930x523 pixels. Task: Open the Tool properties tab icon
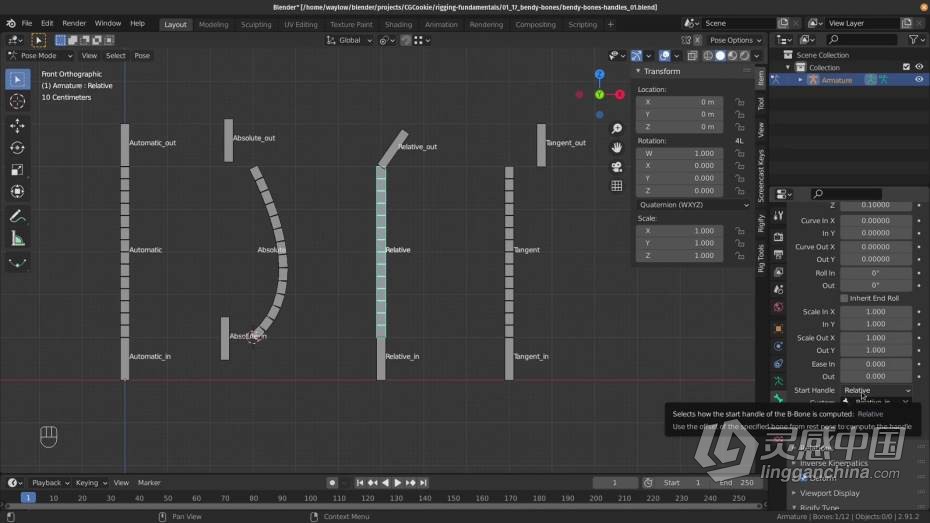[x=778, y=216]
